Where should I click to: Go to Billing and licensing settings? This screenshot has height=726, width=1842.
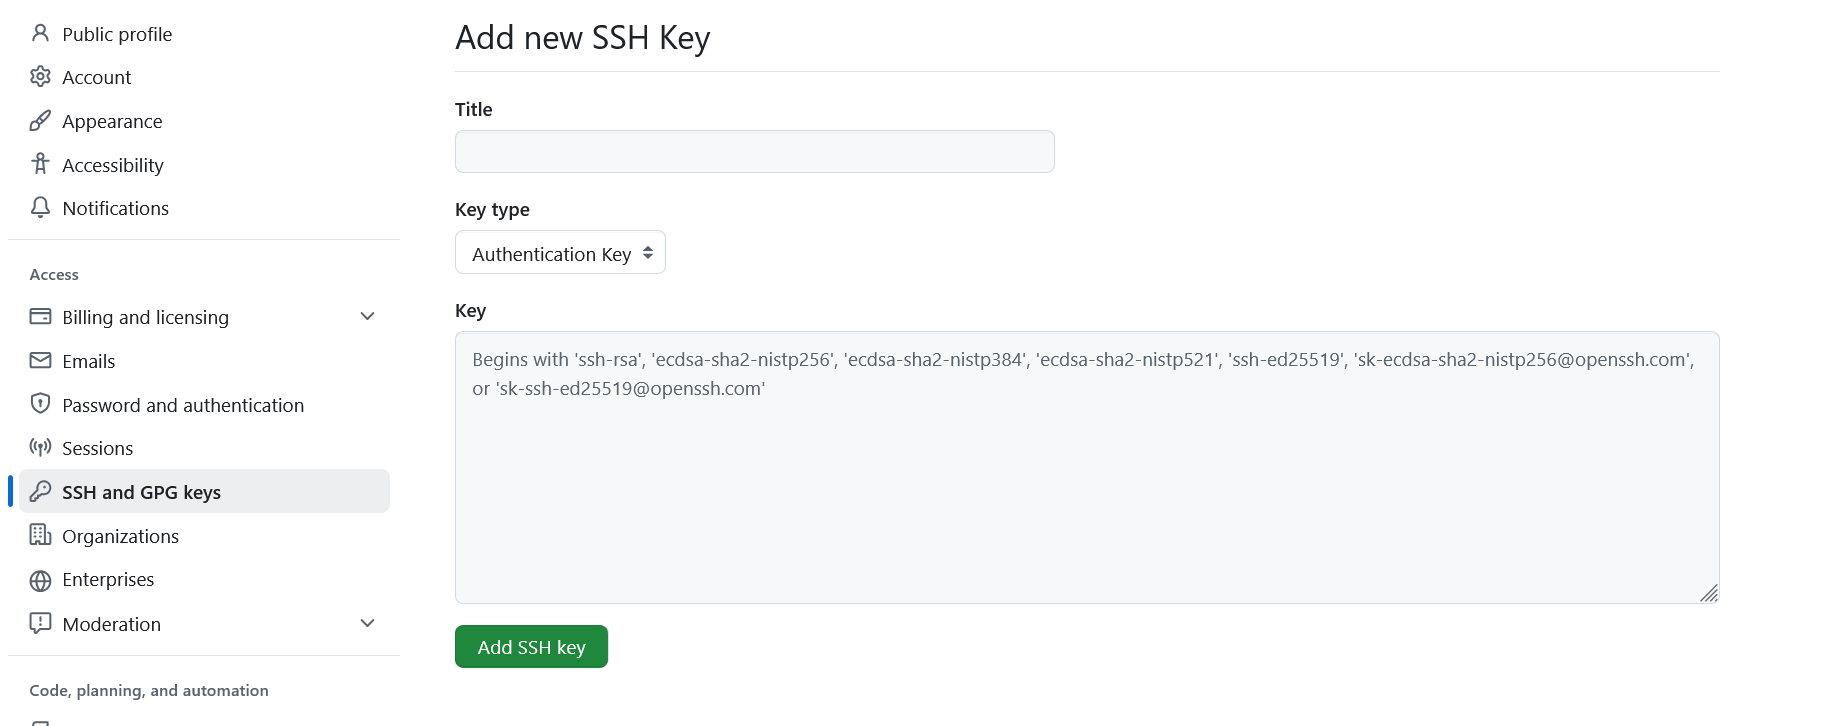145,317
